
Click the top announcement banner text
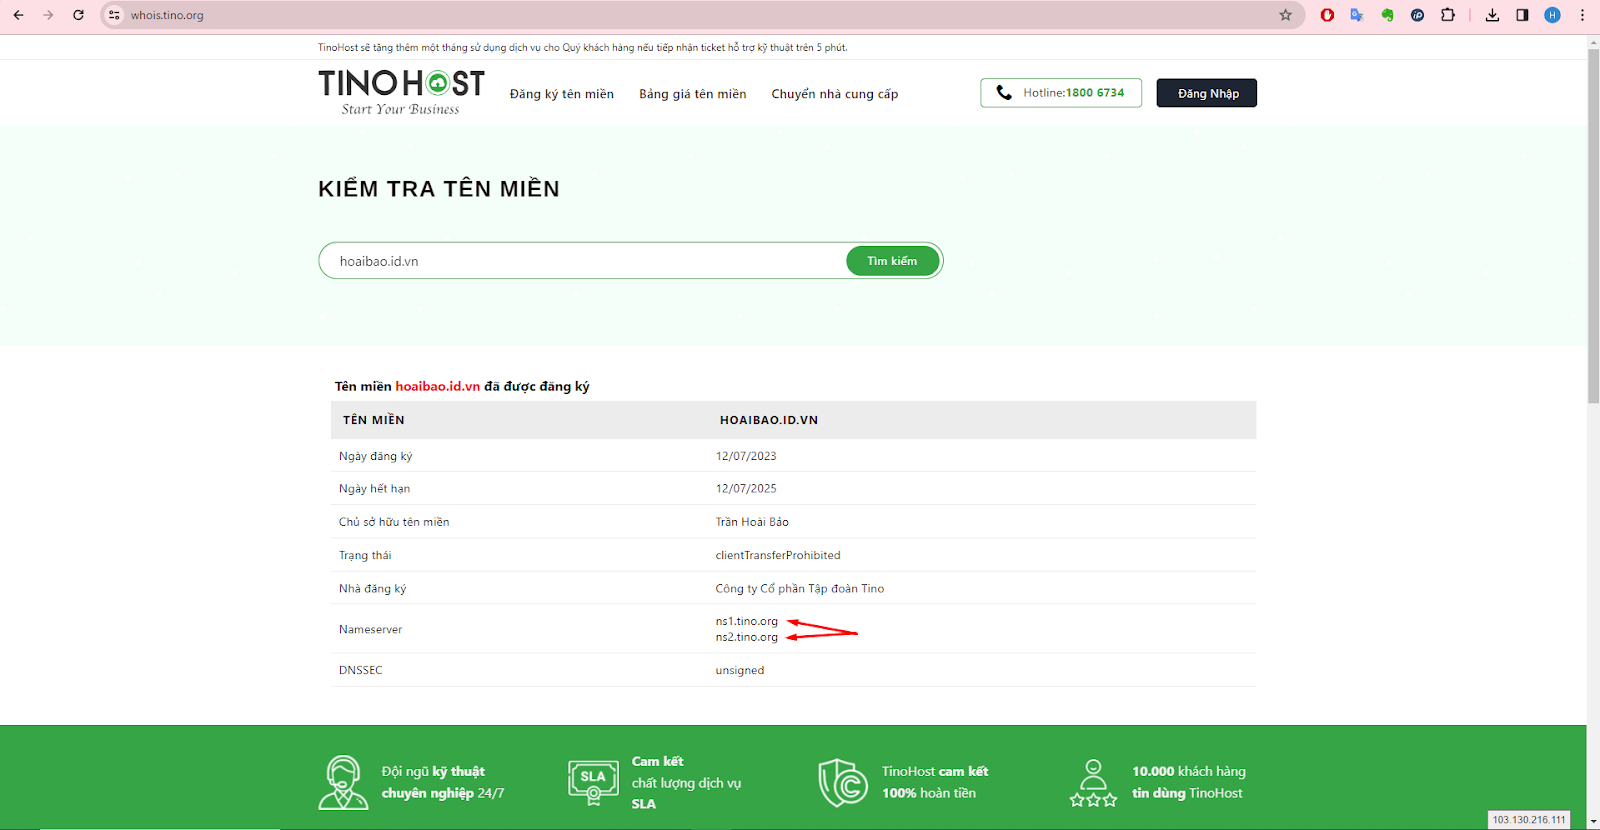pyautogui.click(x=583, y=47)
